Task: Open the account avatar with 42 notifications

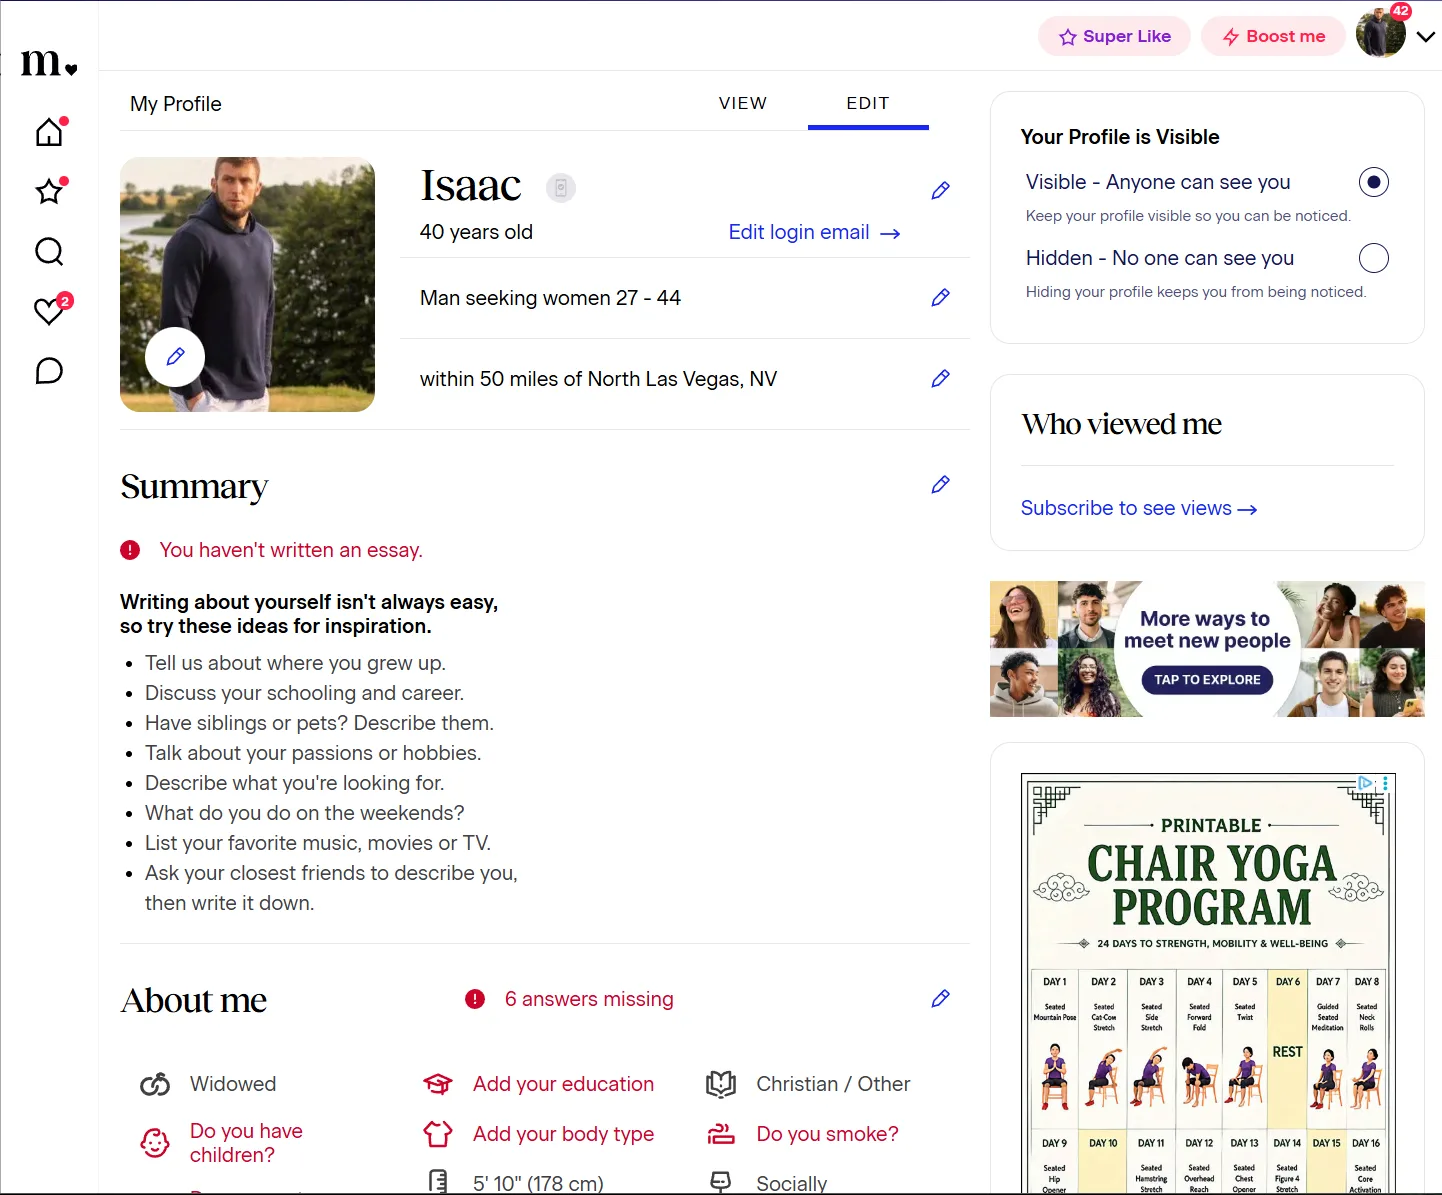Action: tap(1381, 33)
